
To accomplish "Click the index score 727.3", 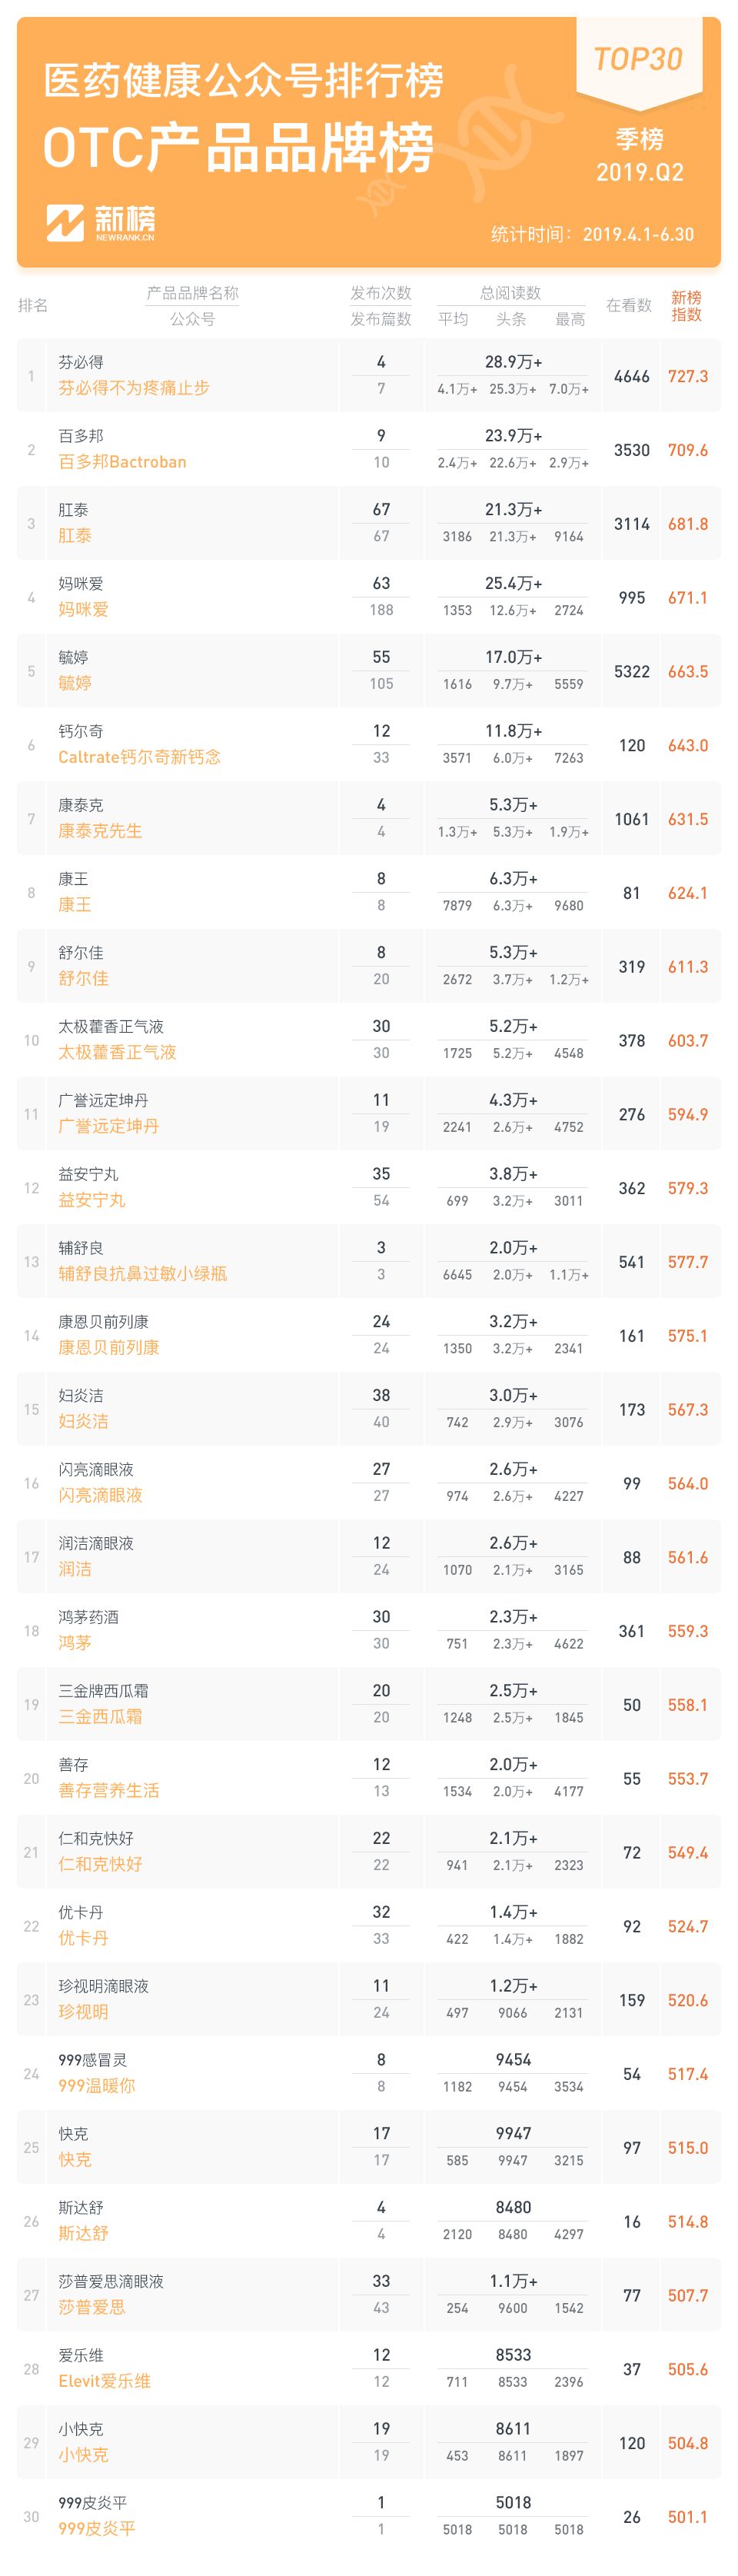I will tap(688, 376).
